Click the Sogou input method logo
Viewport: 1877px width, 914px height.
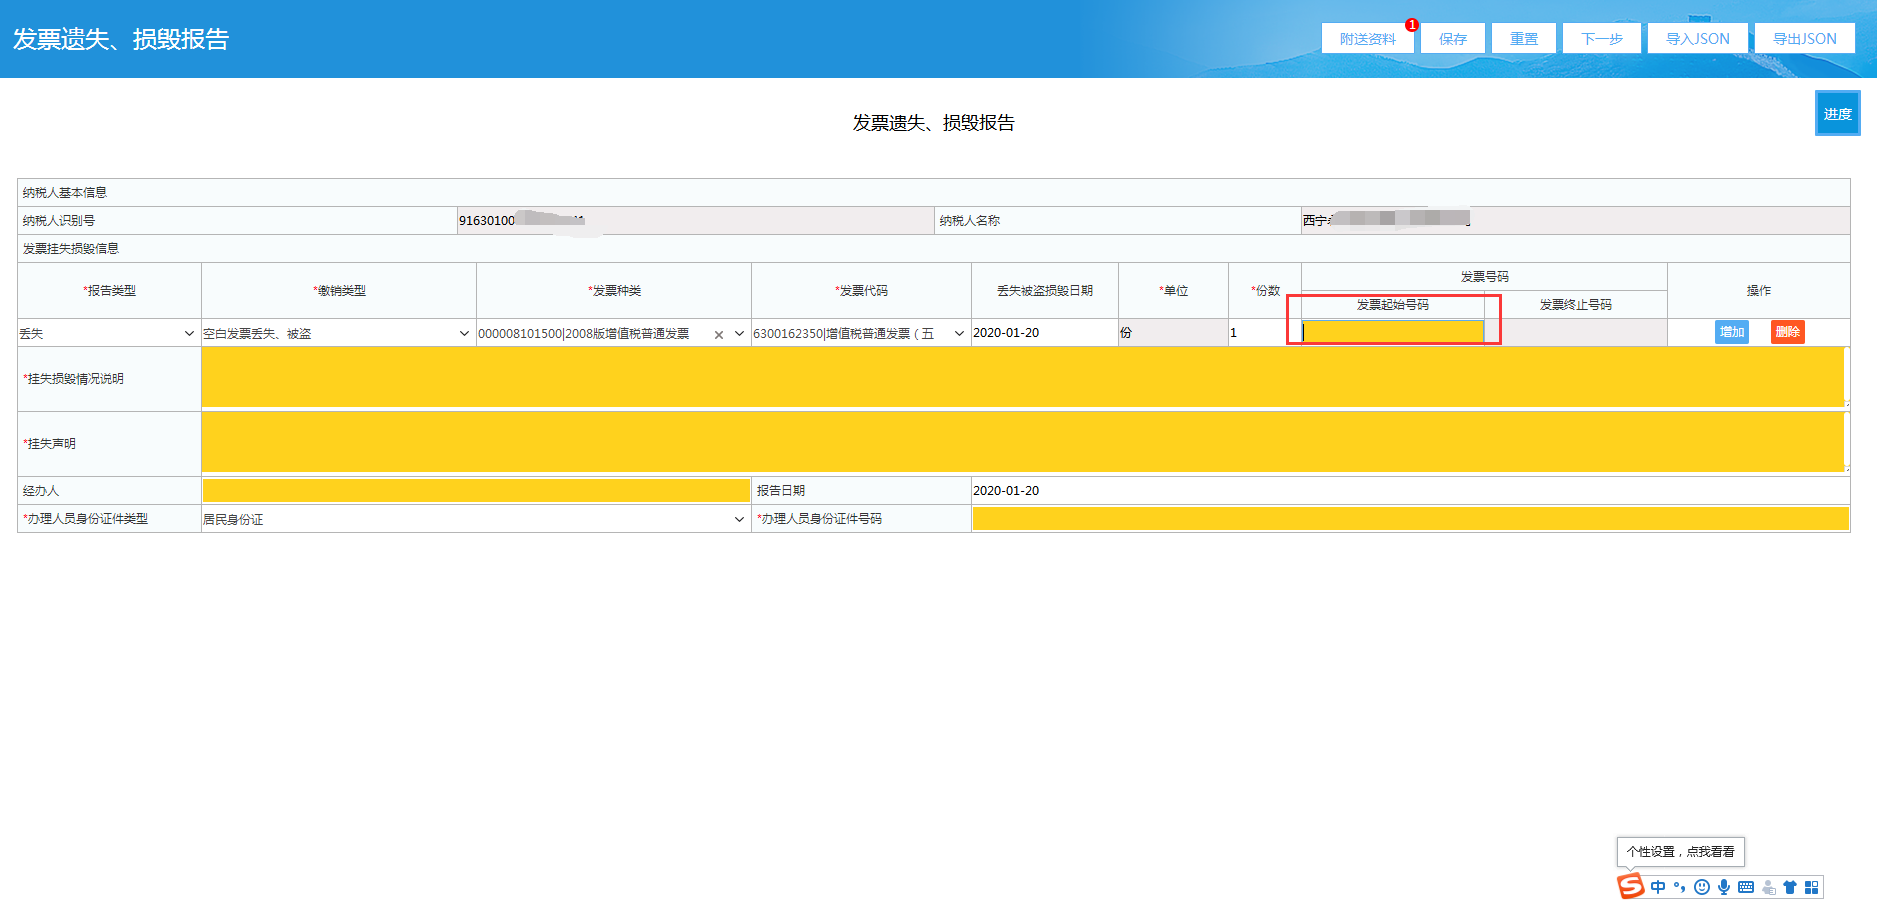click(x=1631, y=886)
